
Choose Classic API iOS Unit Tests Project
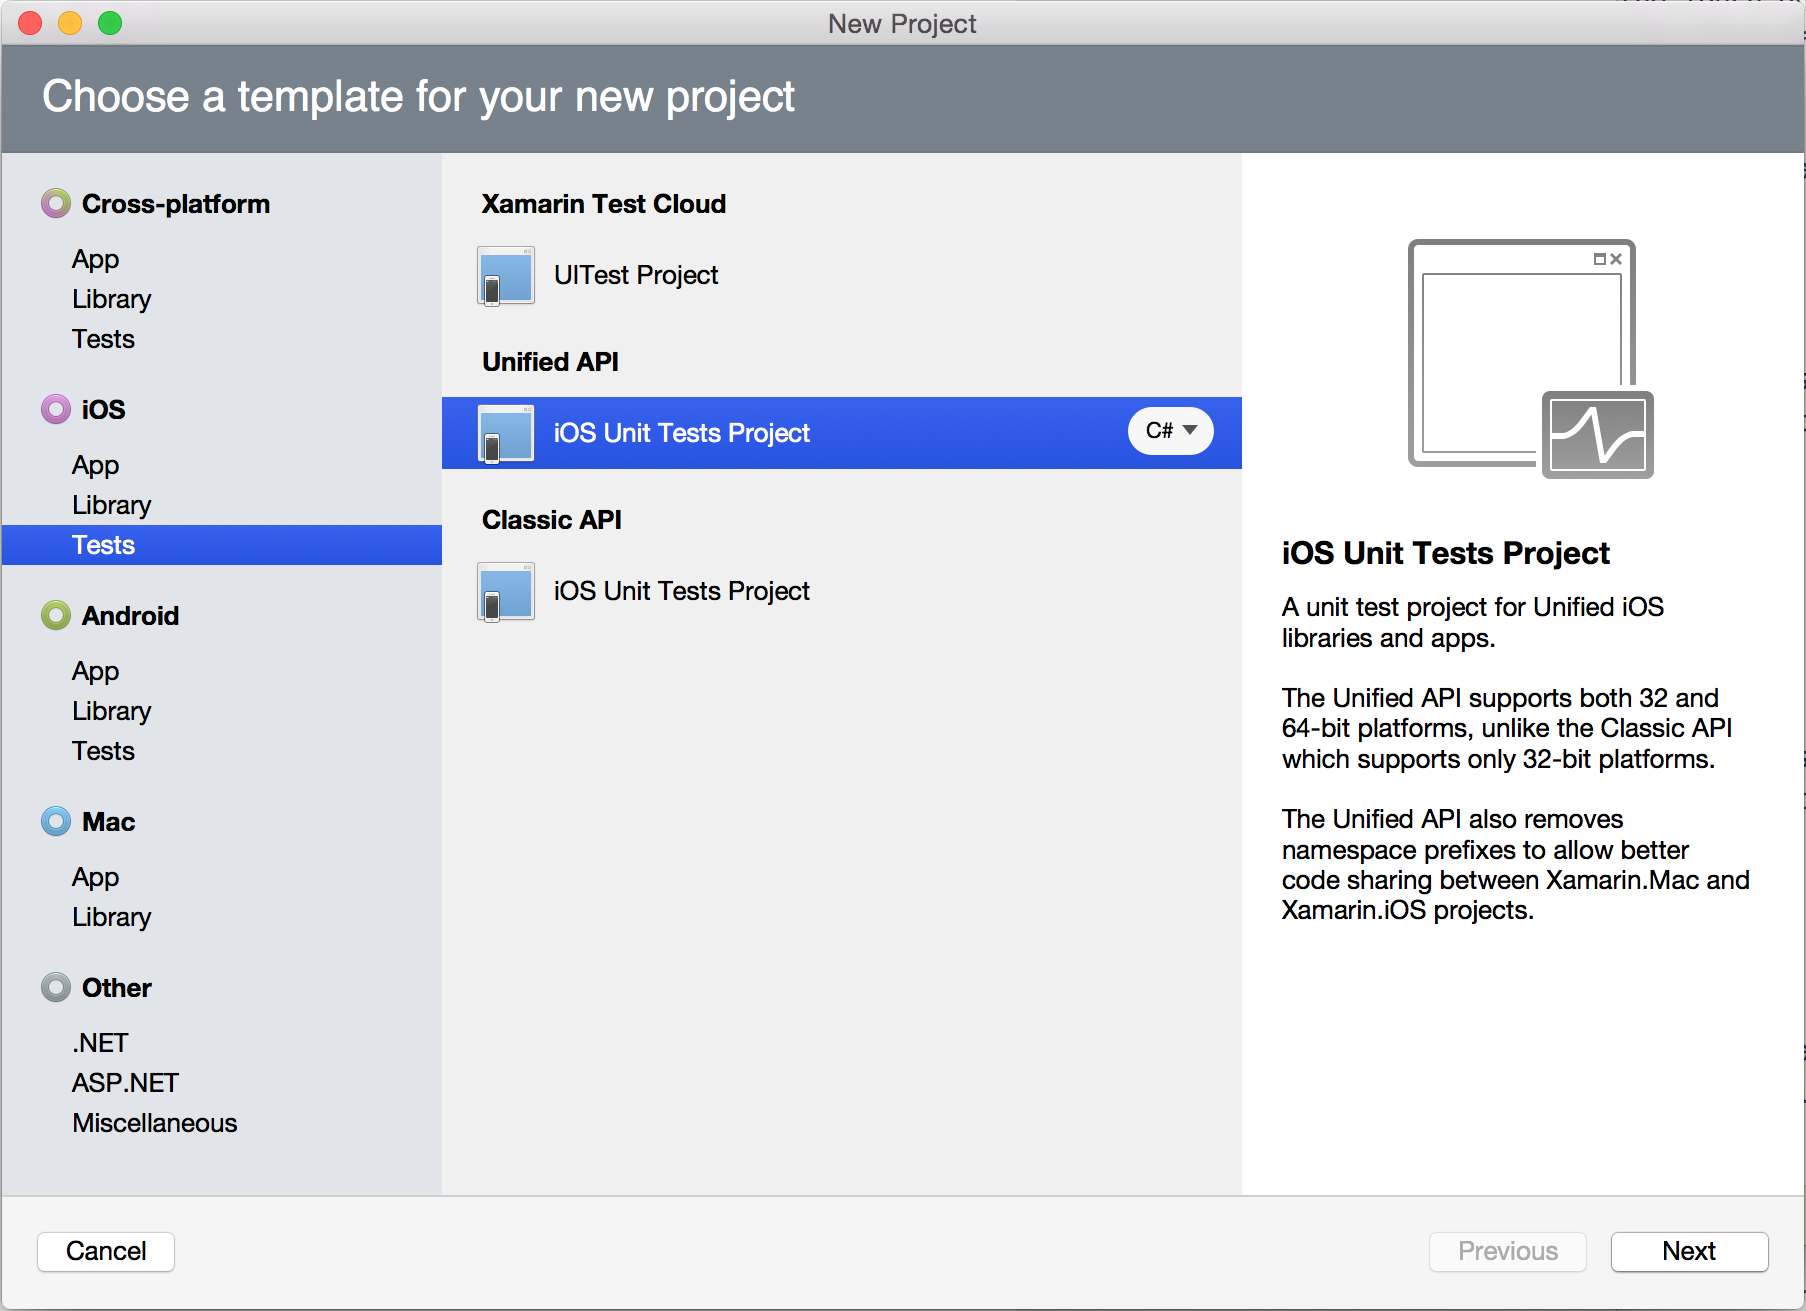[x=842, y=591]
